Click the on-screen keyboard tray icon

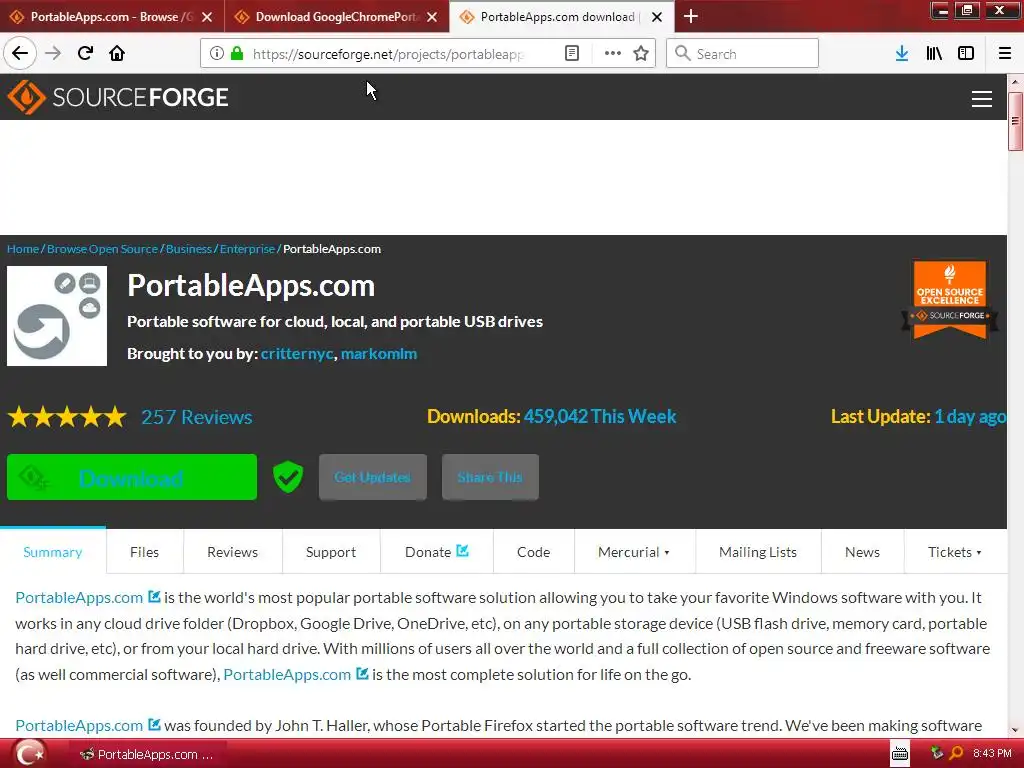pyautogui.click(x=900, y=754)
